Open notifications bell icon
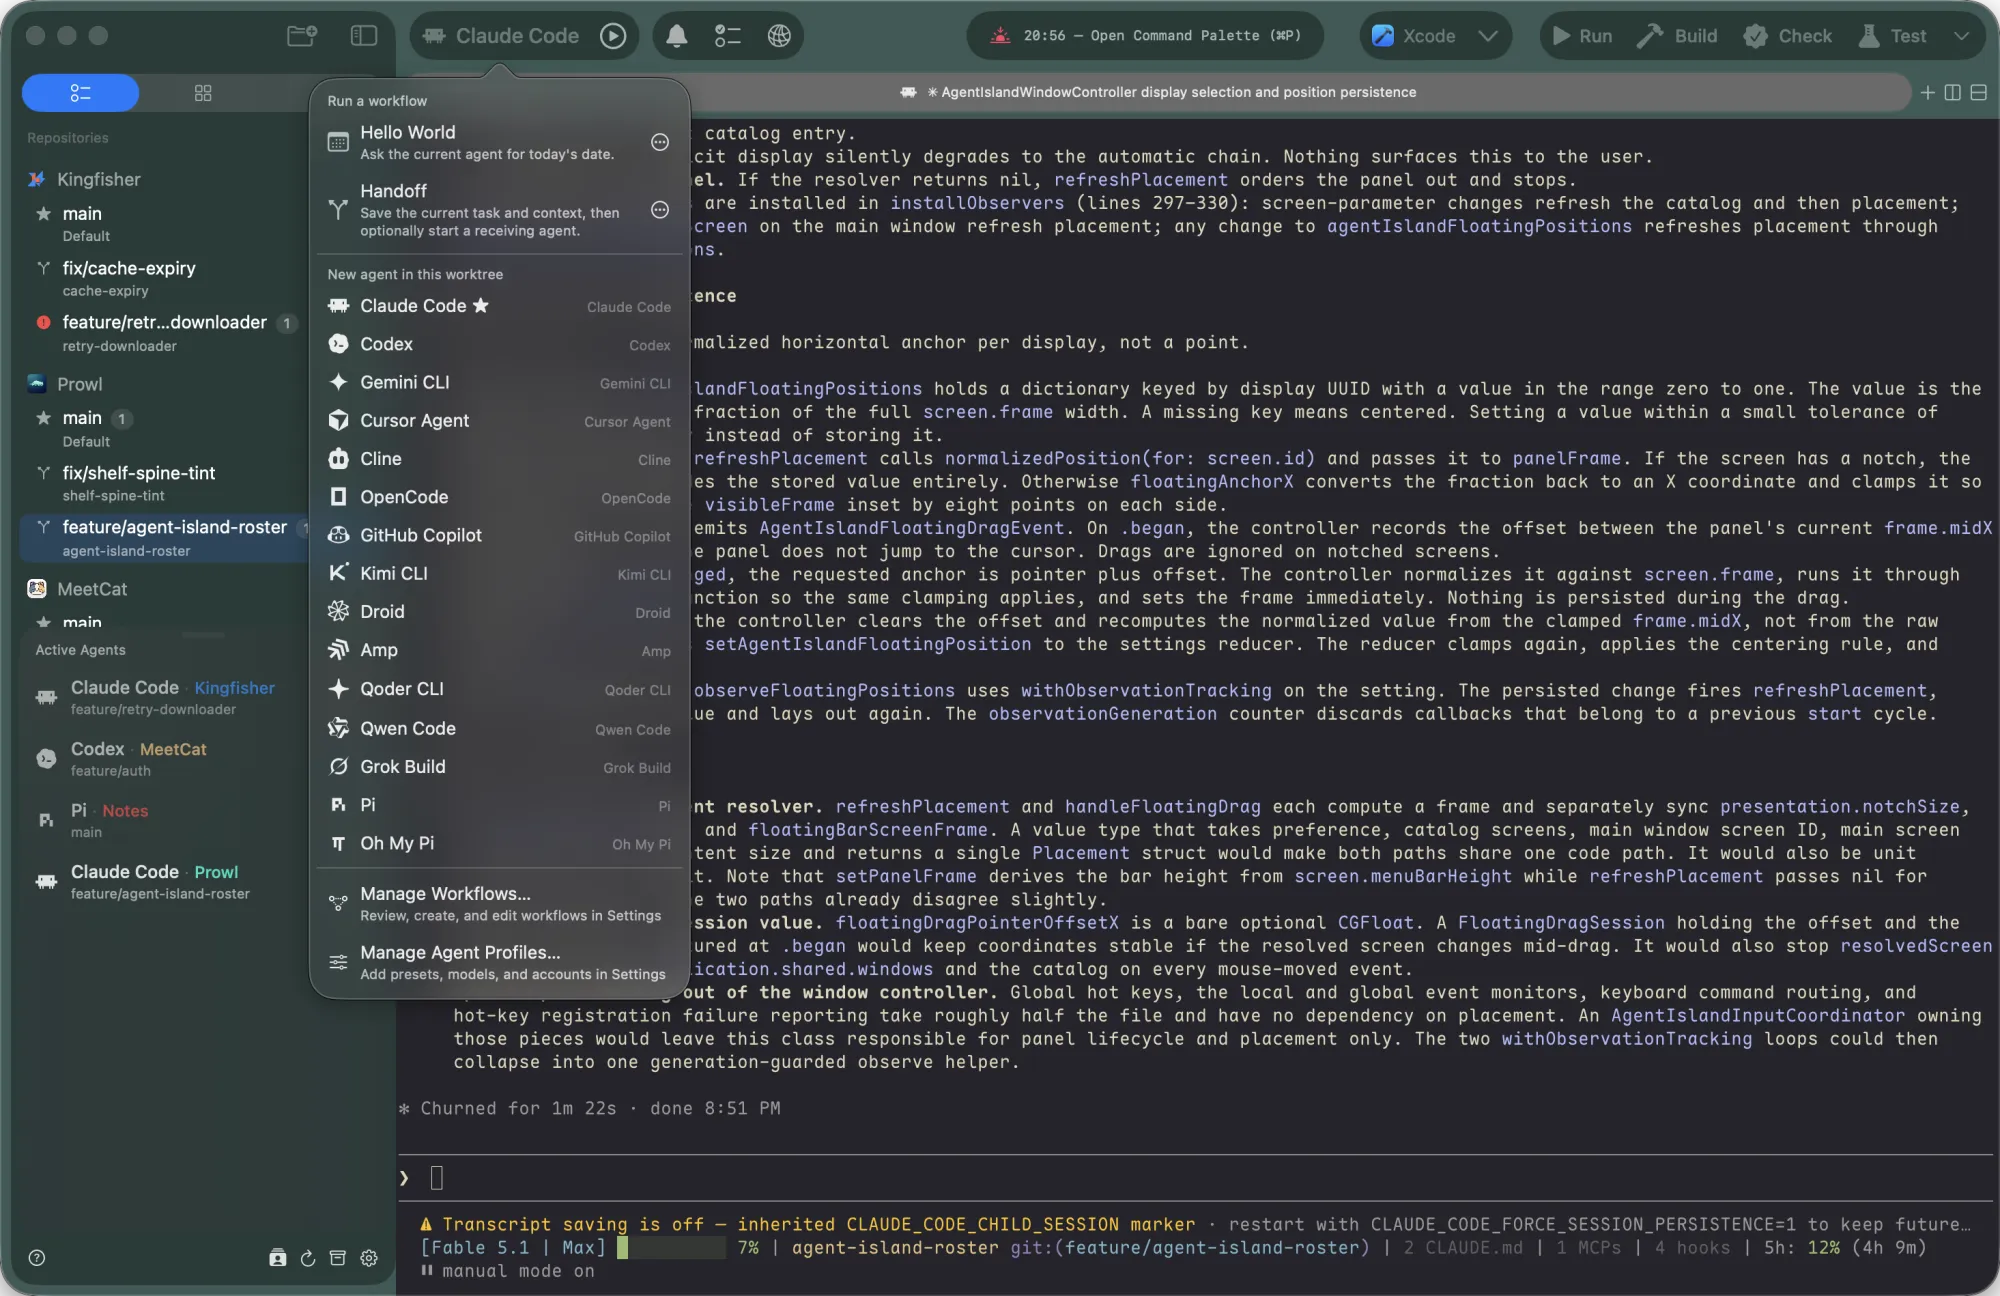This screenshot has height=1296, width=2000. tap(677, 36)
